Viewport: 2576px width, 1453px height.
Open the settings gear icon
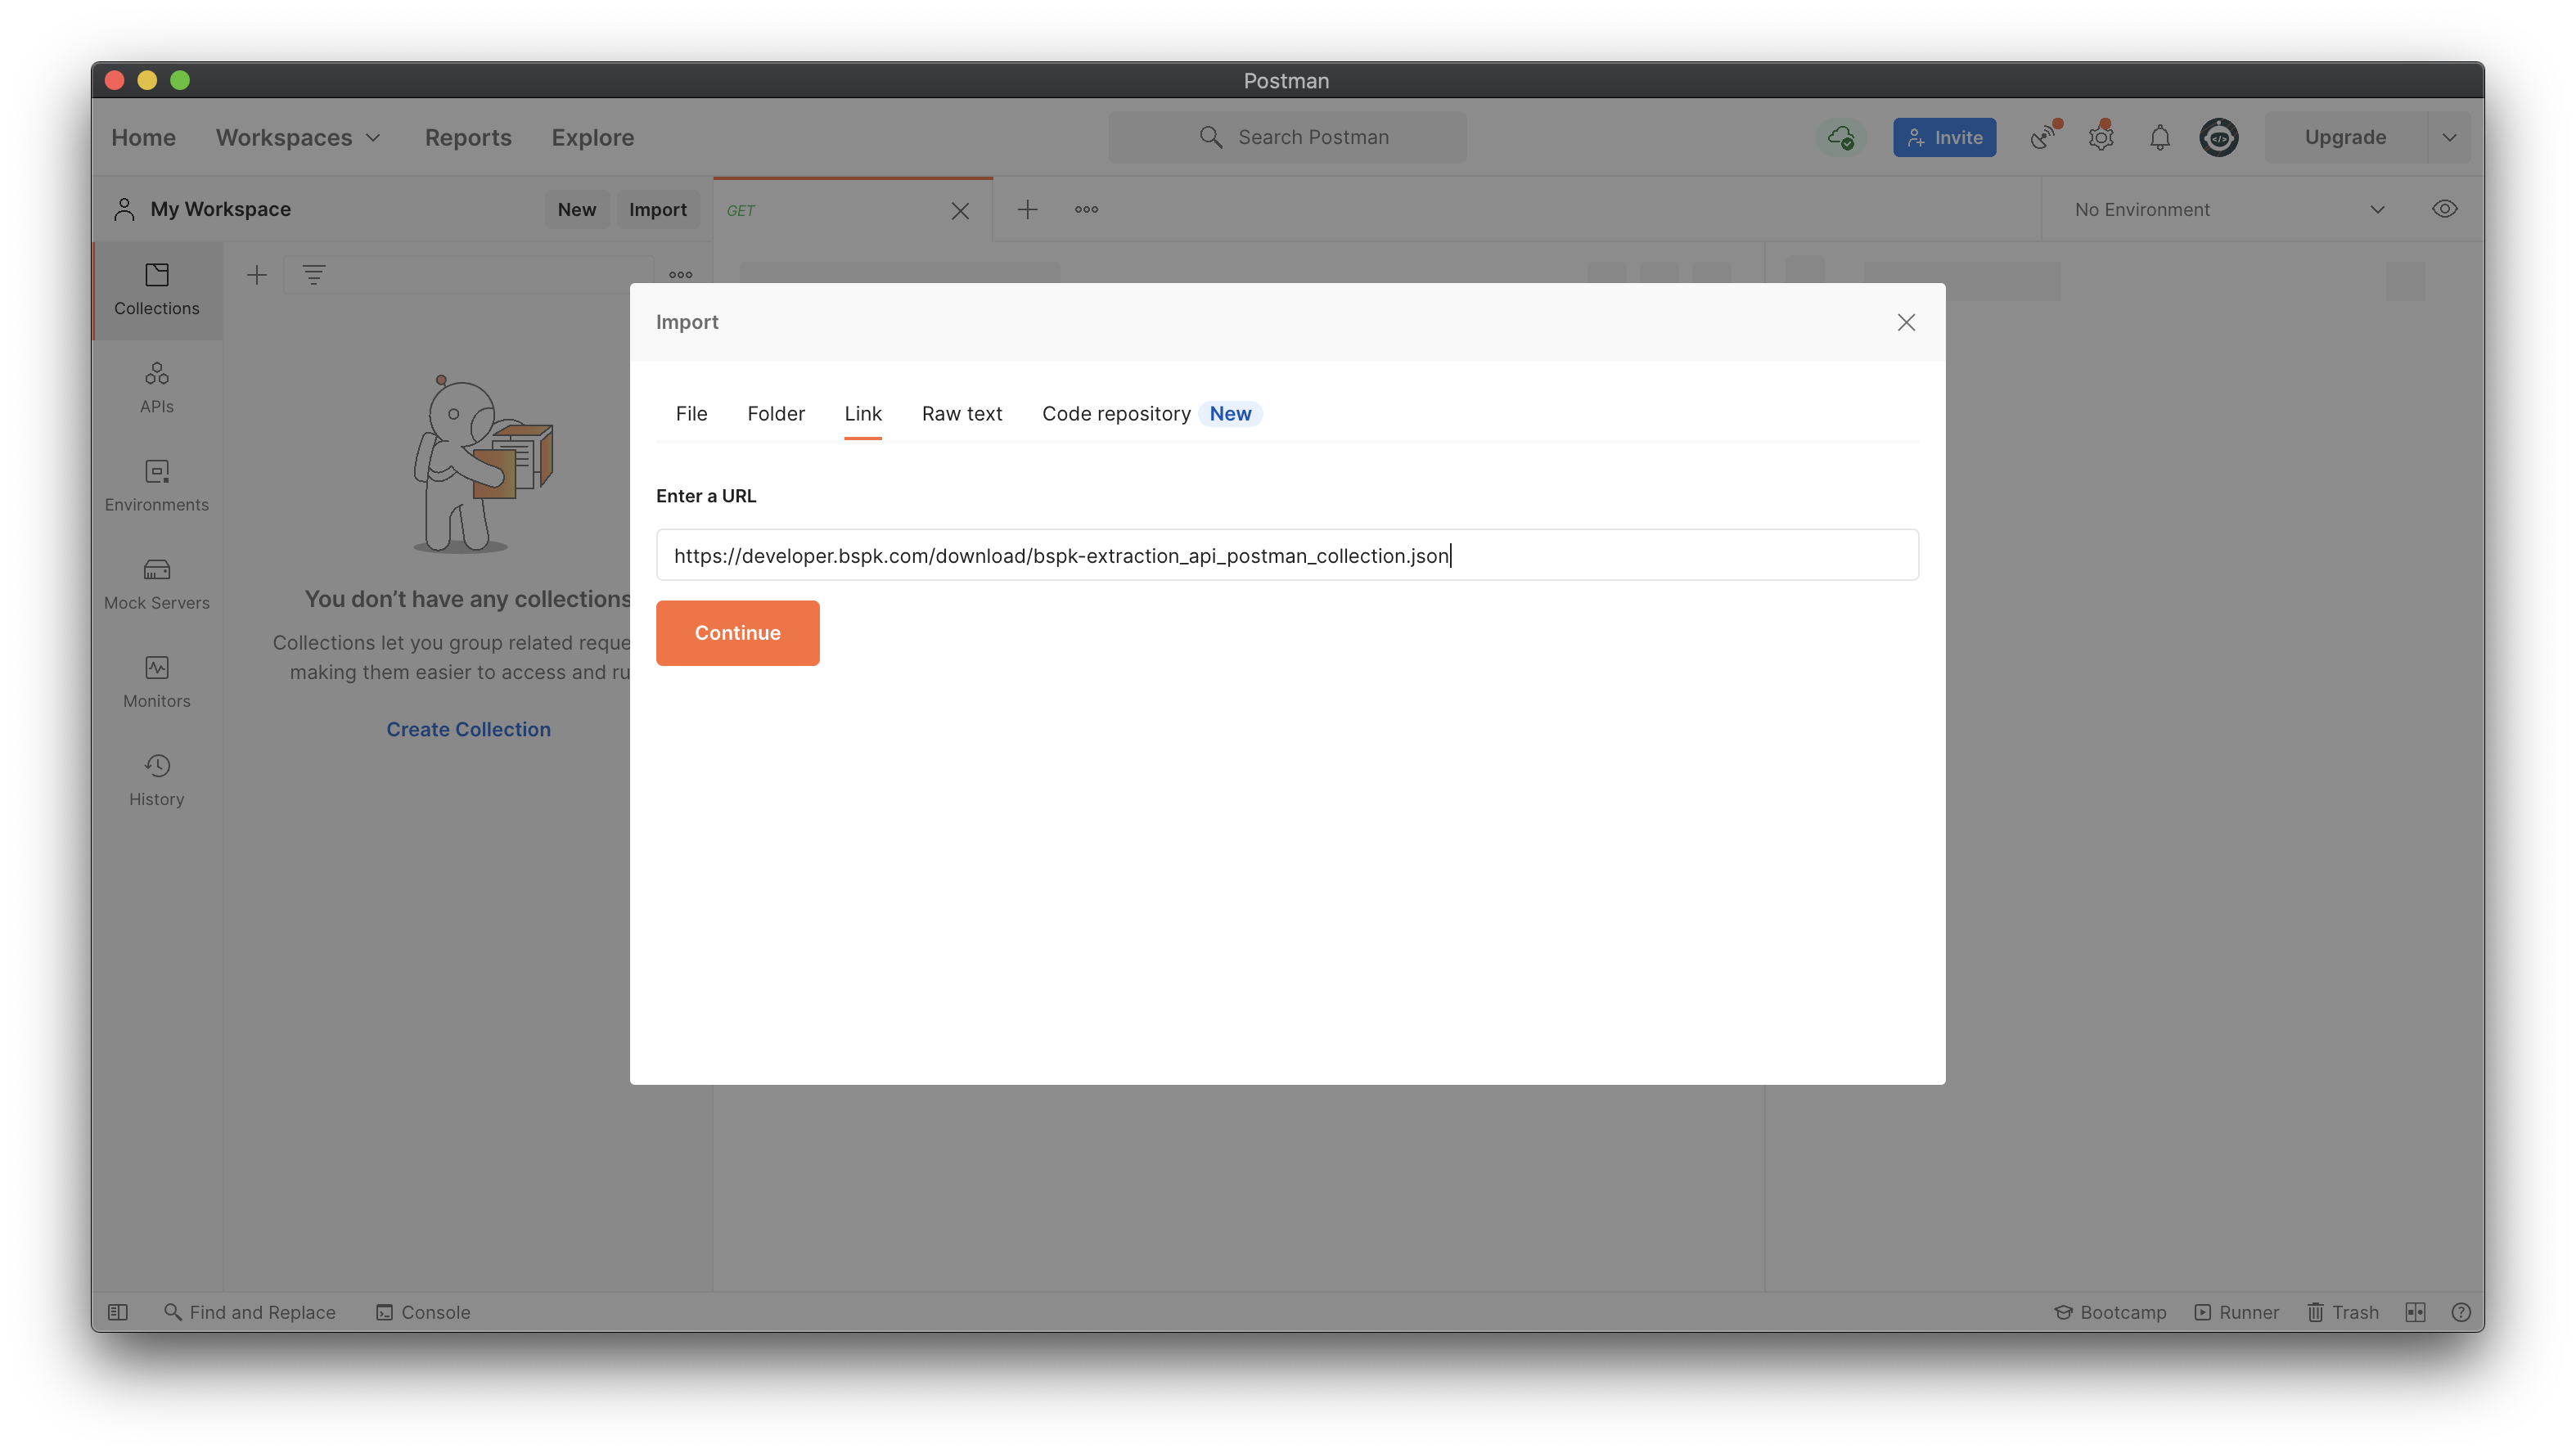2101,137
